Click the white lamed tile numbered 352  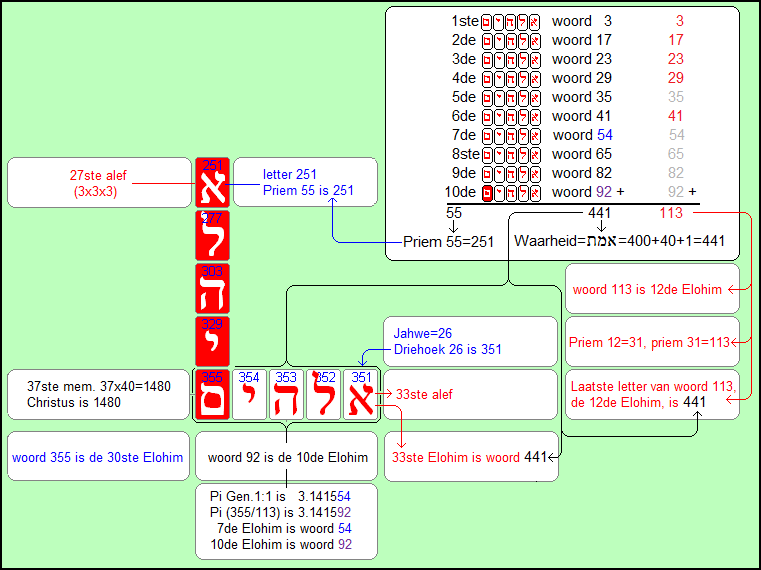coord(324,394)
